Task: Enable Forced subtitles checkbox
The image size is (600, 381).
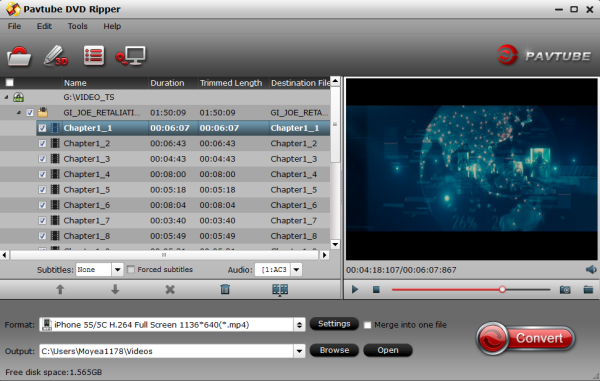Action: (131, 270)
